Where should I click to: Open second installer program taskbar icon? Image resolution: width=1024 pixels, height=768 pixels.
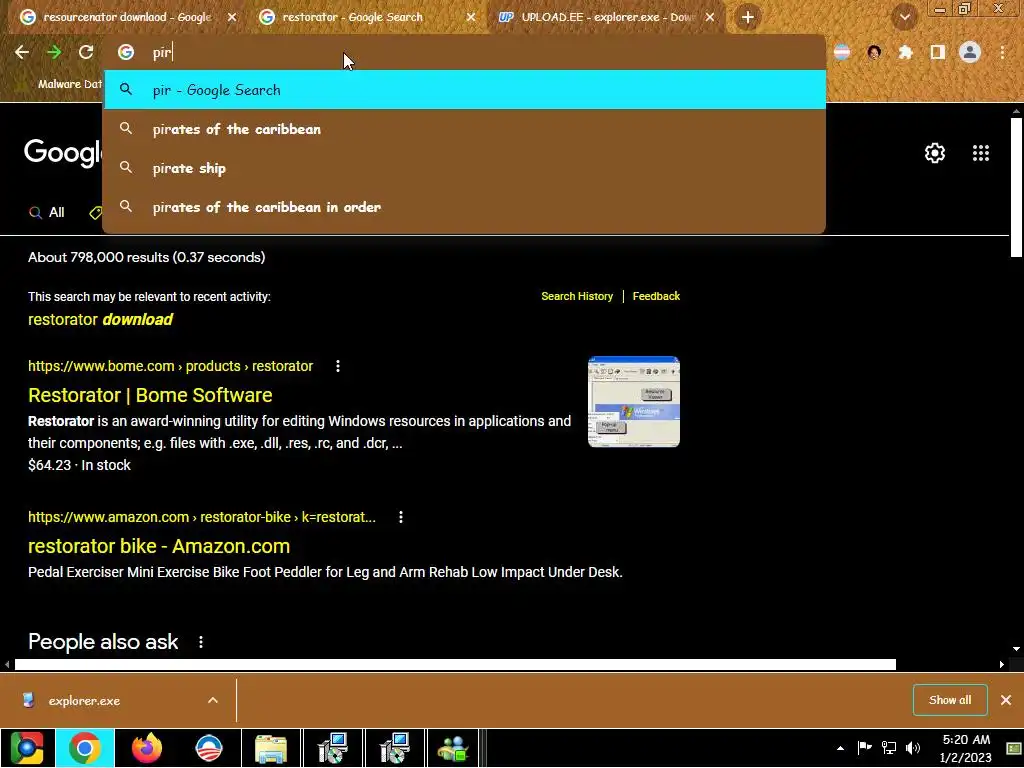click(394, 748)
